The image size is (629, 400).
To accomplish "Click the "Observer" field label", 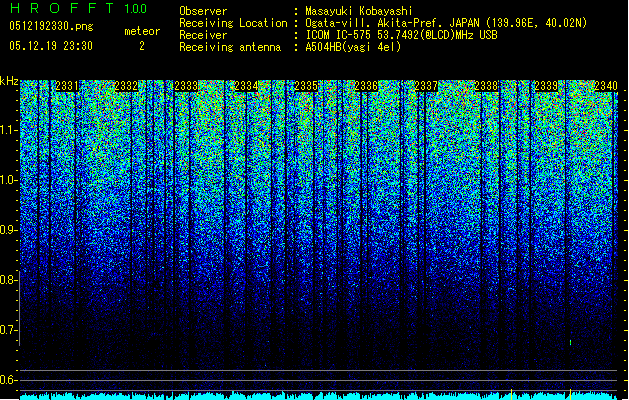I will pyautogui.click(x=203, y=11).
